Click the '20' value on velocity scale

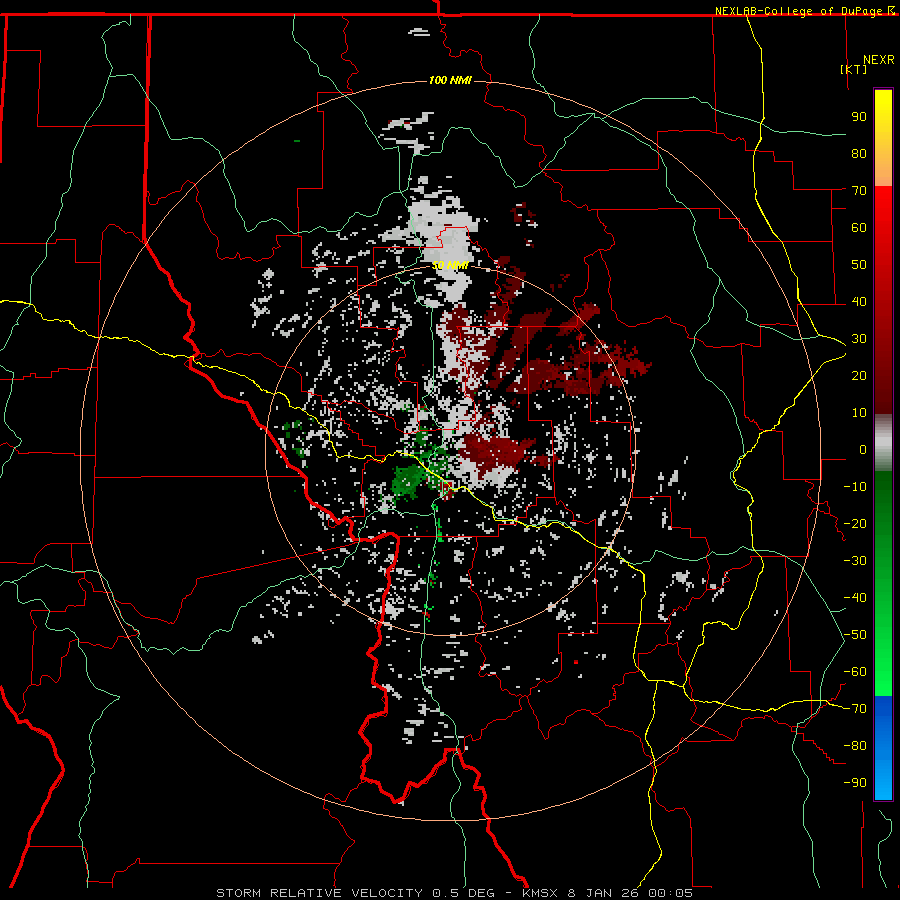859,375
